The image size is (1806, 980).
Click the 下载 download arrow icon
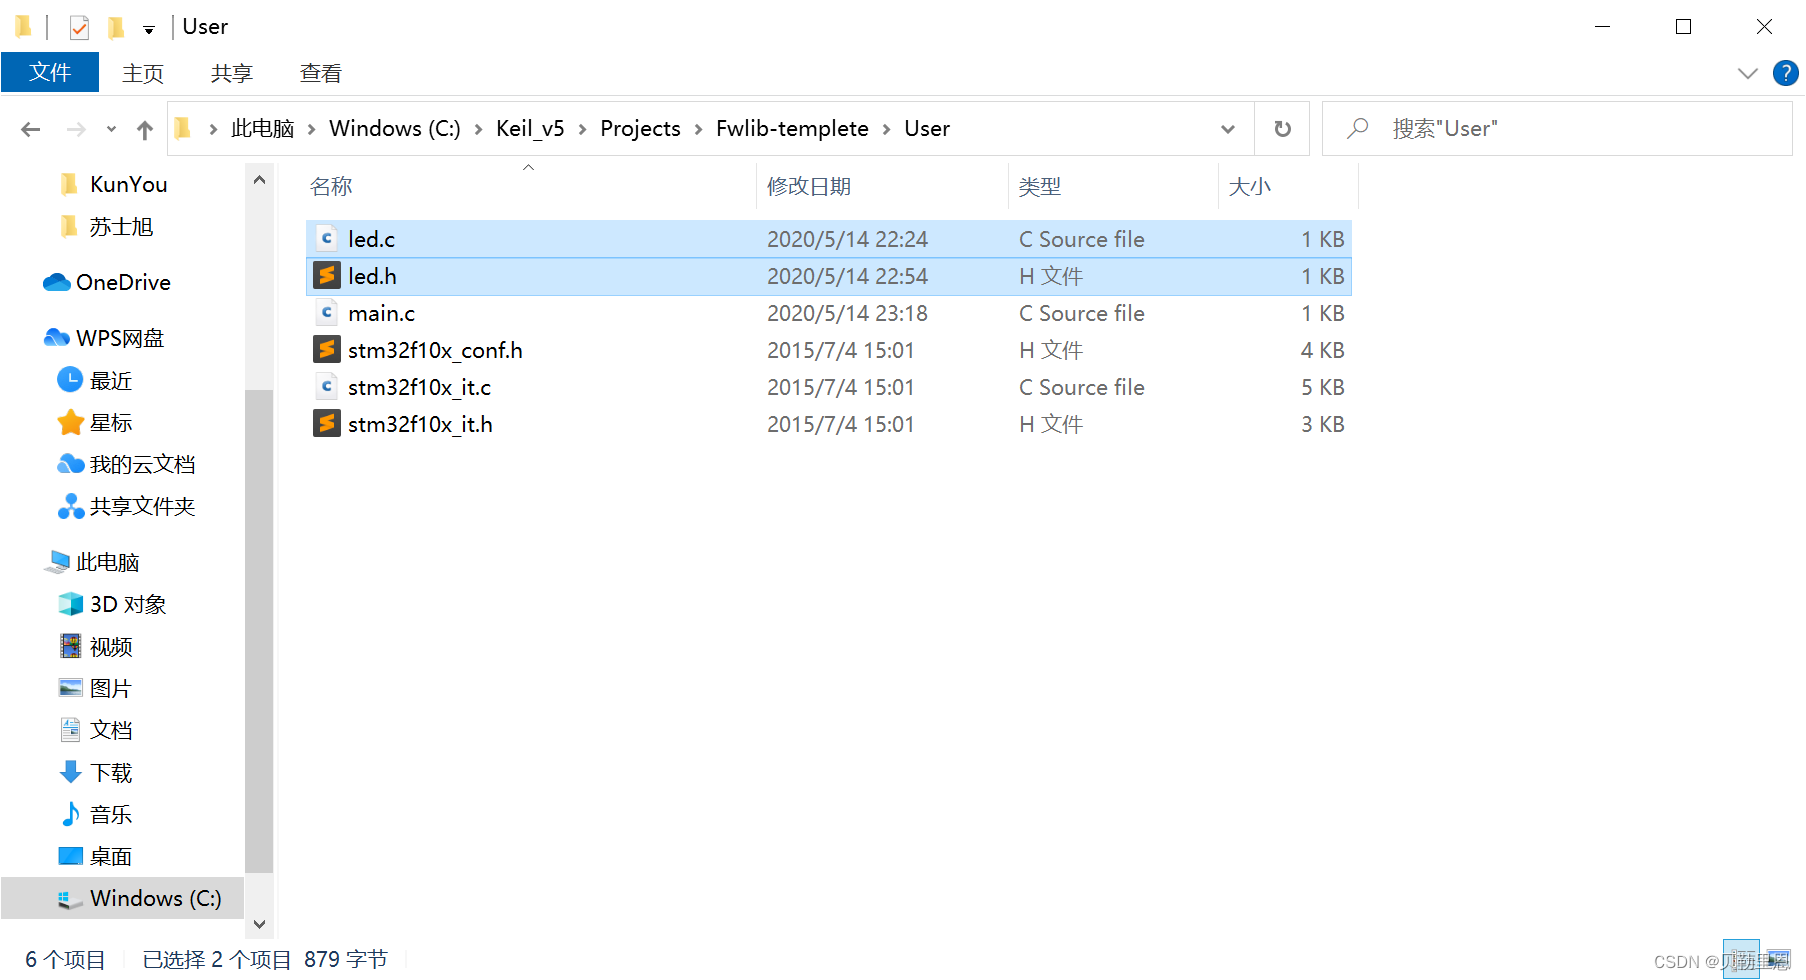point(70,772)
